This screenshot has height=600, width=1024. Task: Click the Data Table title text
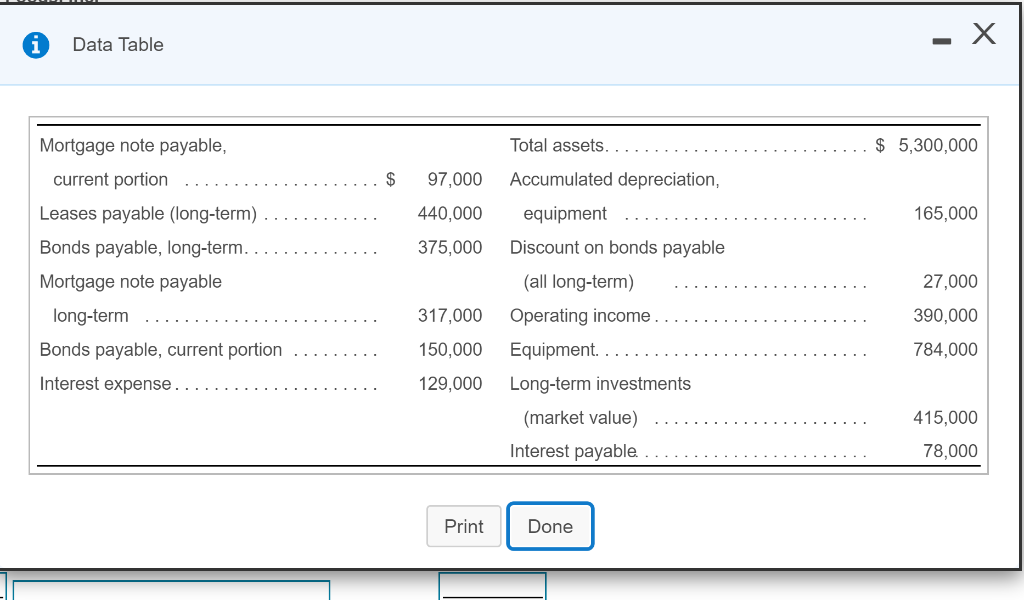coord(117,44)
